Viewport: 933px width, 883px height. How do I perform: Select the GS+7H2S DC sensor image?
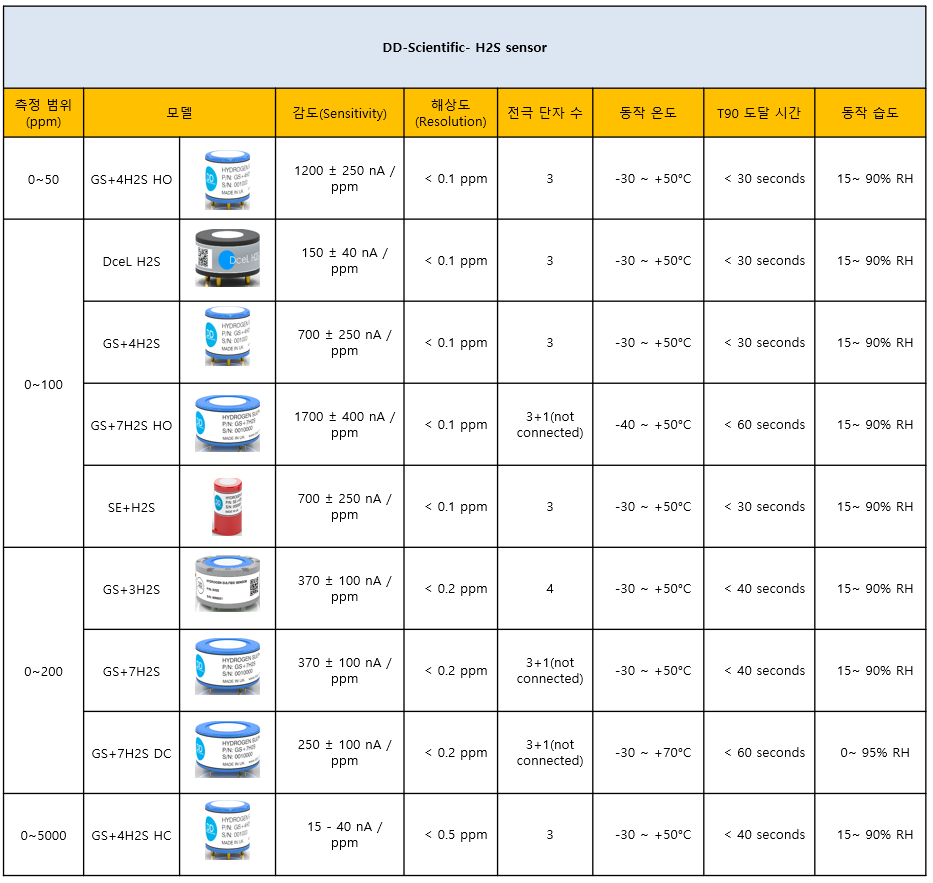227,753
